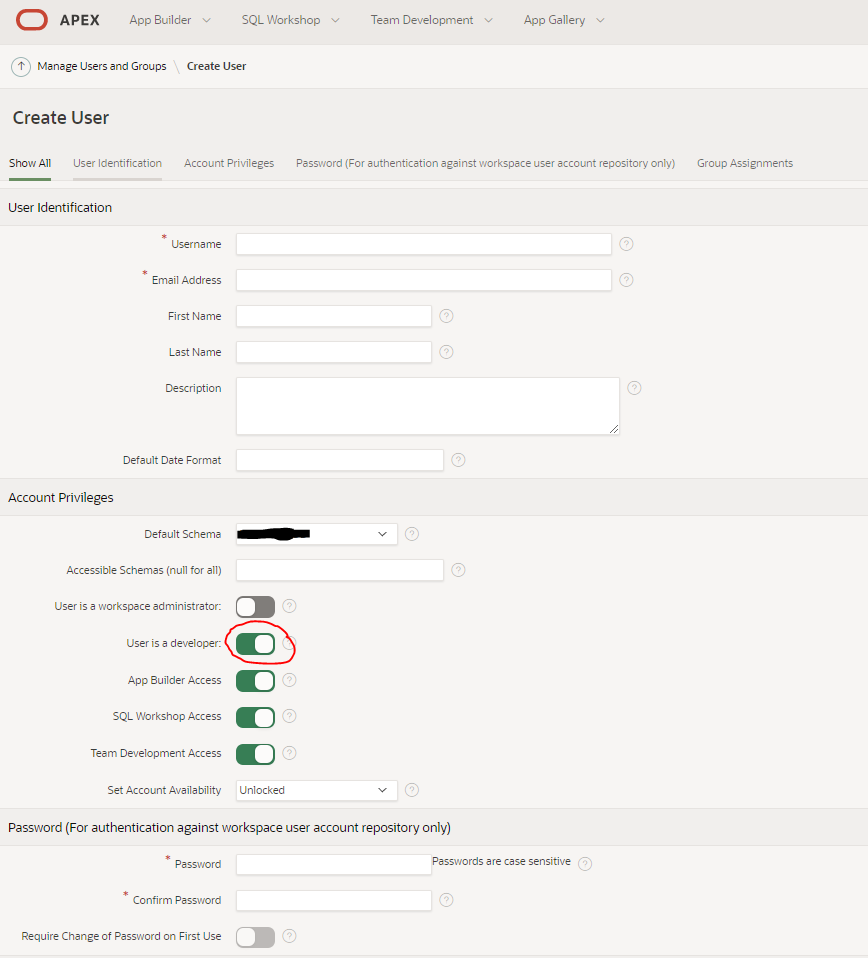Toggle App Builder Access switch
Image resolution: width=868 pixels, height=958 pixels.
click(x=255, y=681)
